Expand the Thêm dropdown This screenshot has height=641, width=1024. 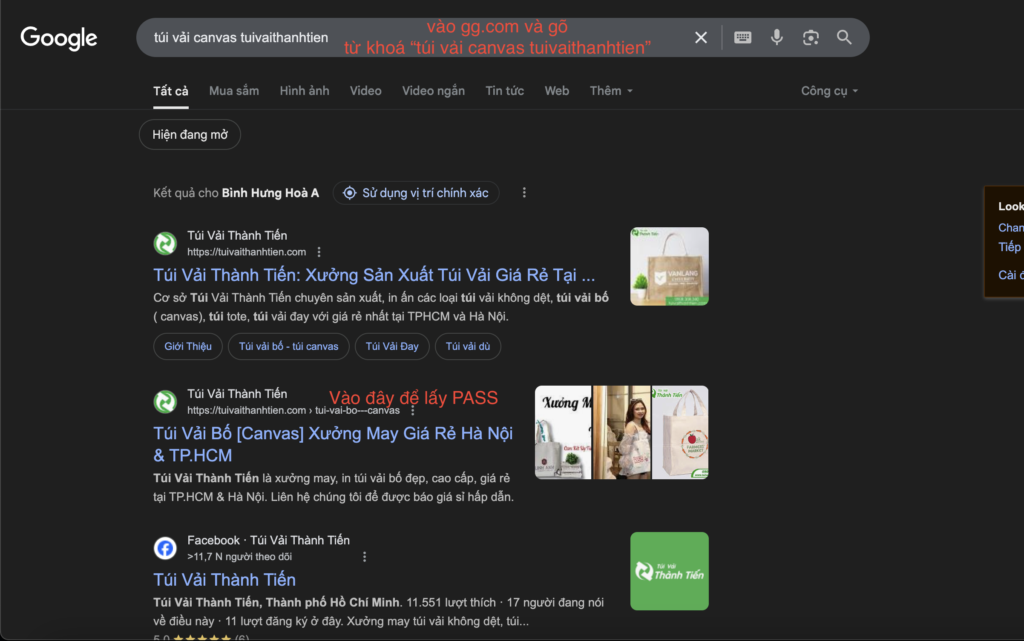[611, 91]
